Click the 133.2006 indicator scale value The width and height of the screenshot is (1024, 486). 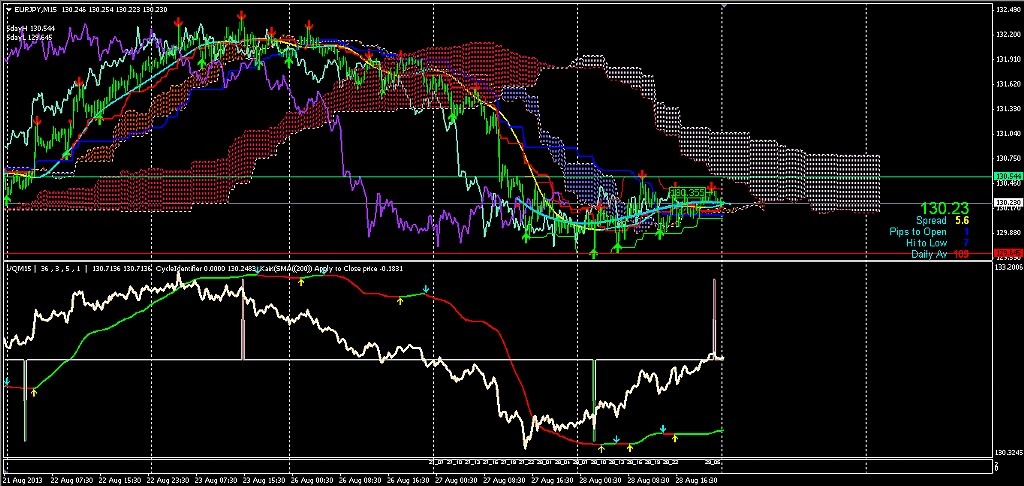tap(1007, 267)
